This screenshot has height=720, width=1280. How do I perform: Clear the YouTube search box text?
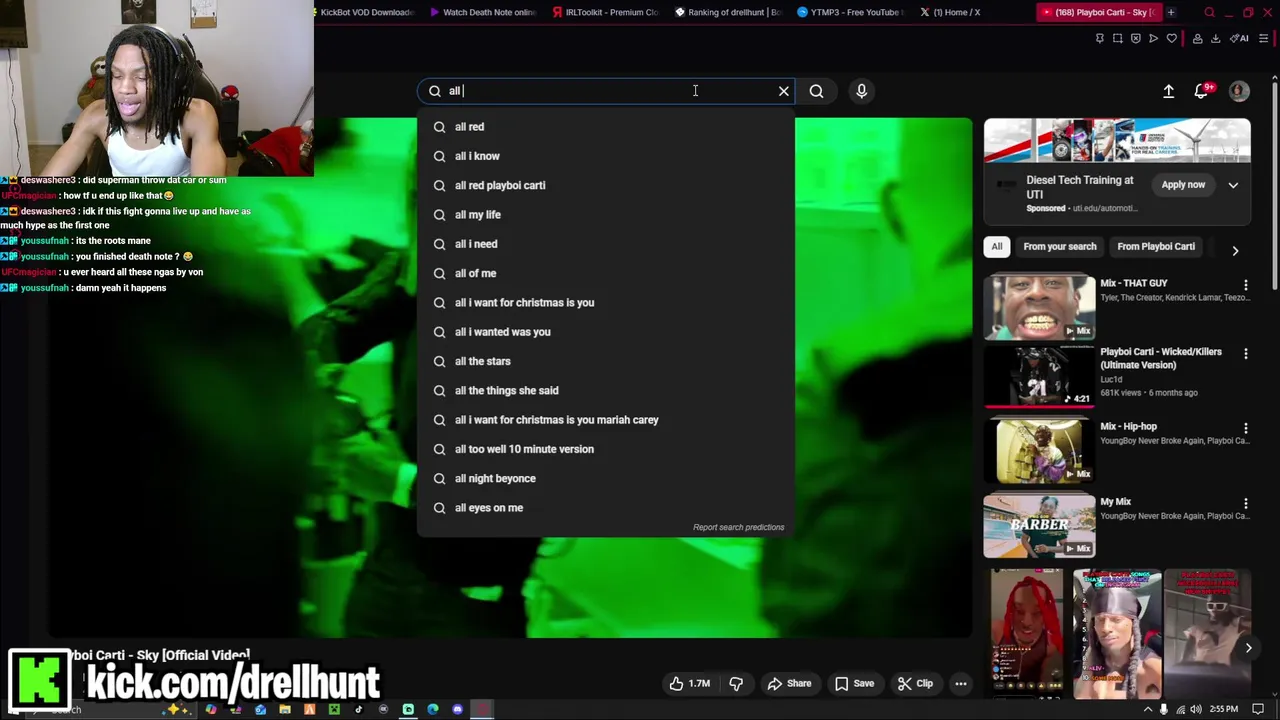tap(784, 91)
